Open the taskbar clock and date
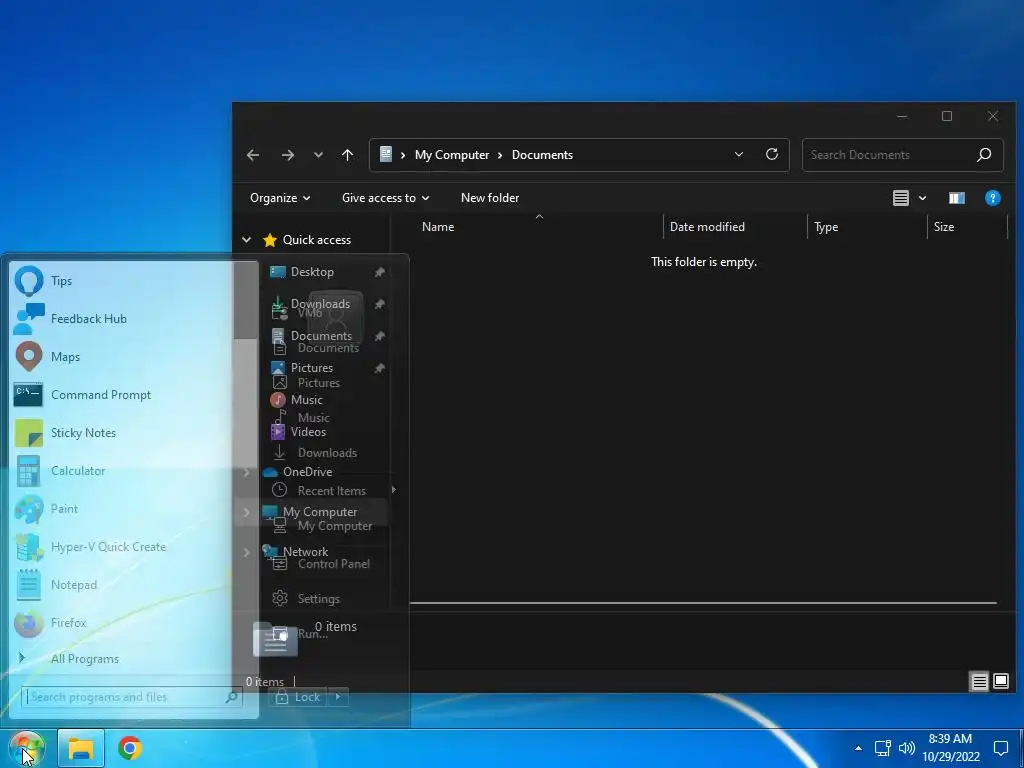Image resolution: width=1024 pixels, height=768 pixels. [x=951, y=748]
